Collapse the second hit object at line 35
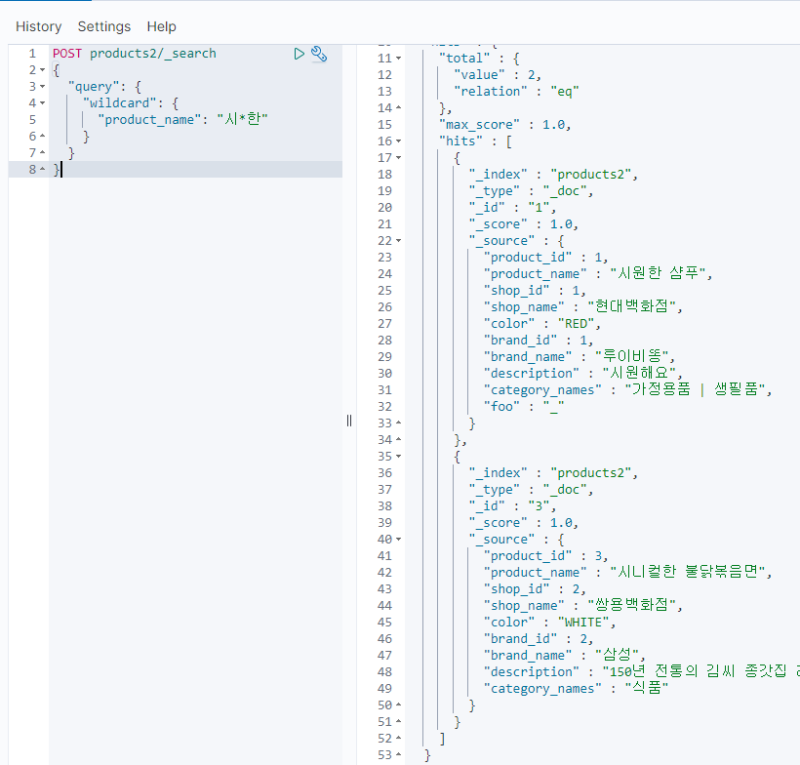 click(399, 456)
